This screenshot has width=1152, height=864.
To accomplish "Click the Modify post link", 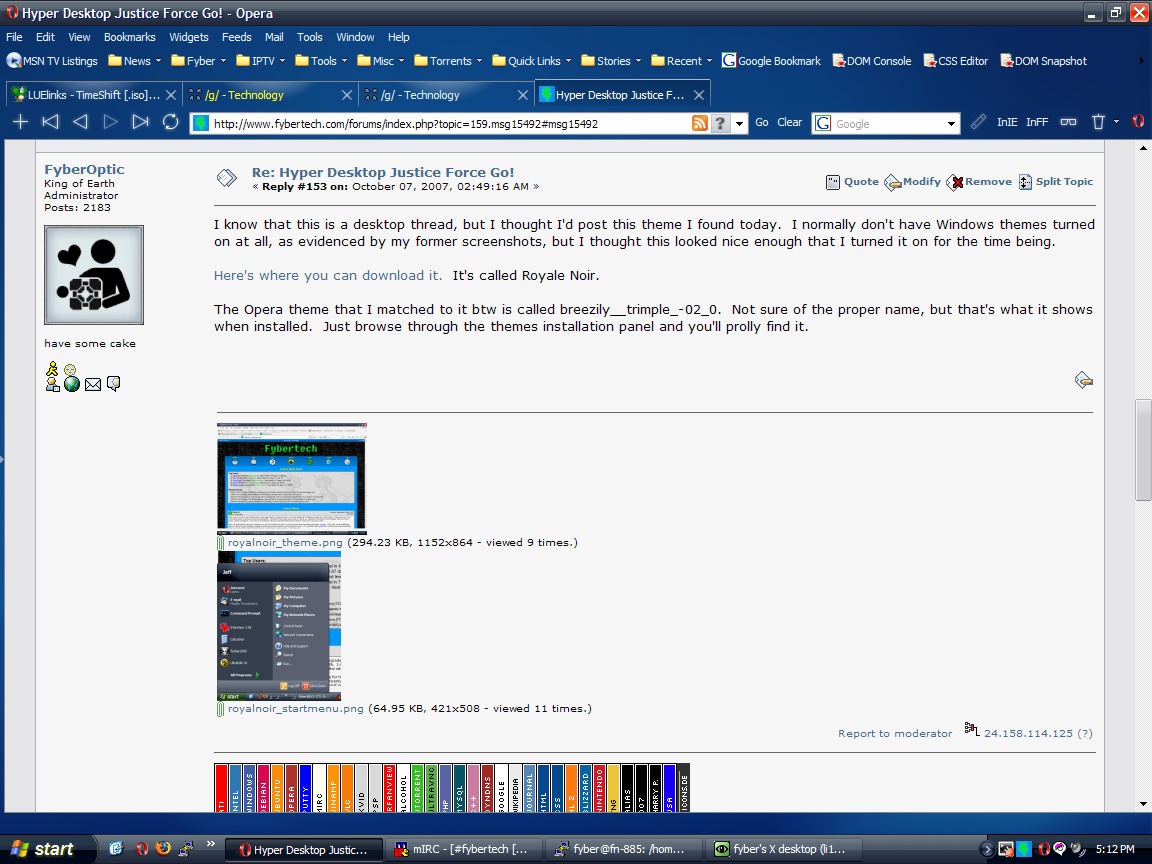I will click(x=912, y=181).
